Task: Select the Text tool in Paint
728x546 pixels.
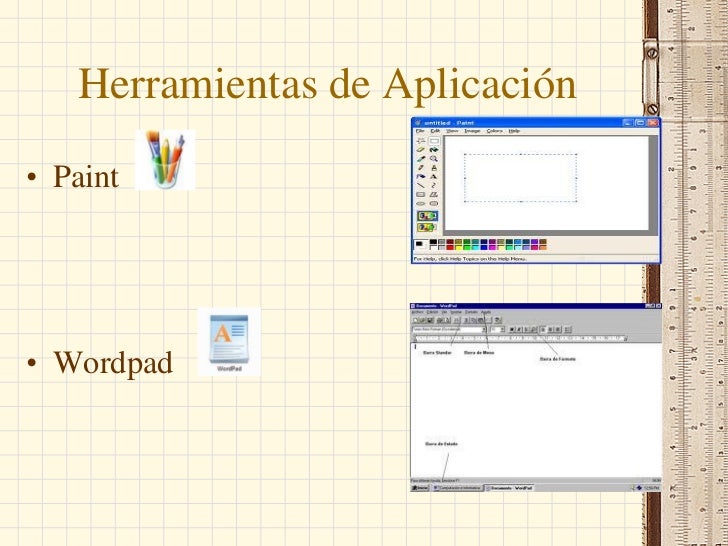Action: tap(434, 176)
